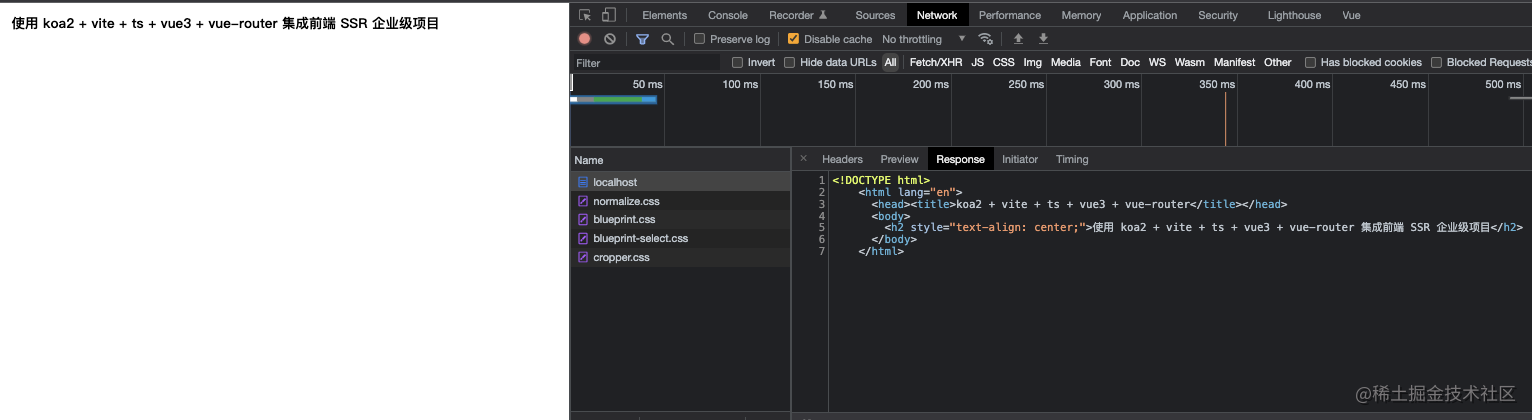Stop recording the network log
This screenshot has width=1532, height=420.
click(x=585, y=39)
